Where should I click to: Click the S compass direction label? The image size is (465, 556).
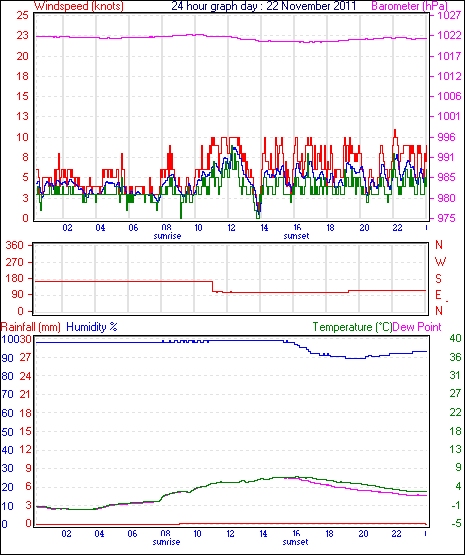(439, 279)
